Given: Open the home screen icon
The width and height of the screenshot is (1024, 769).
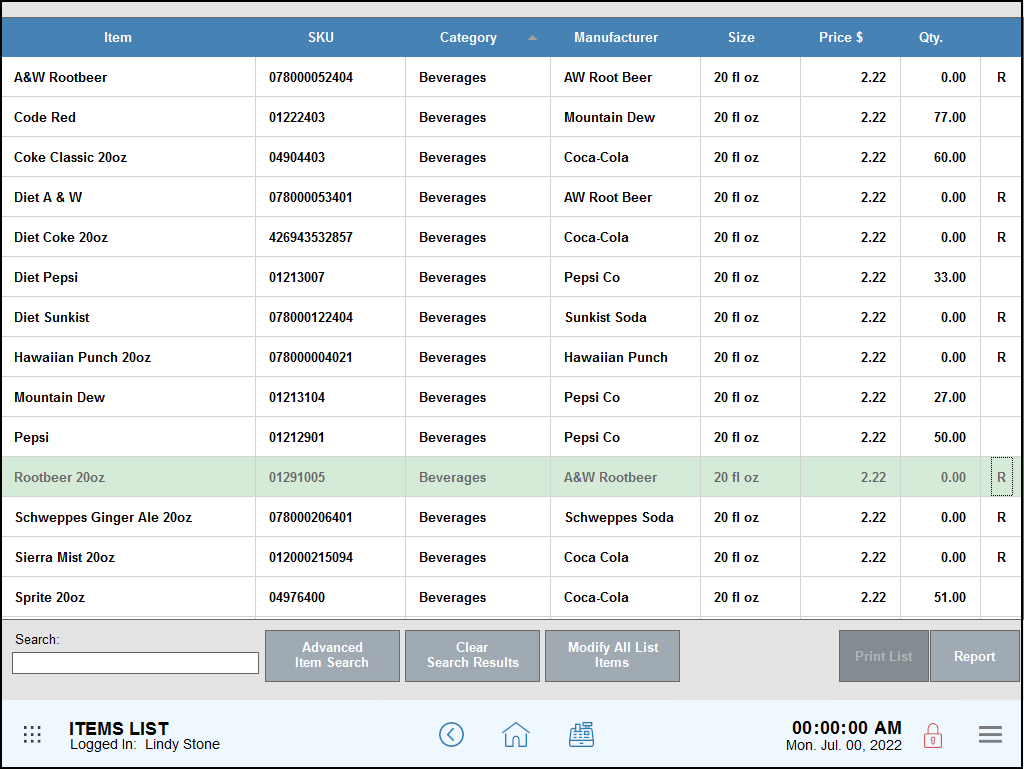Looking at the screenshot, I should 515,734.
